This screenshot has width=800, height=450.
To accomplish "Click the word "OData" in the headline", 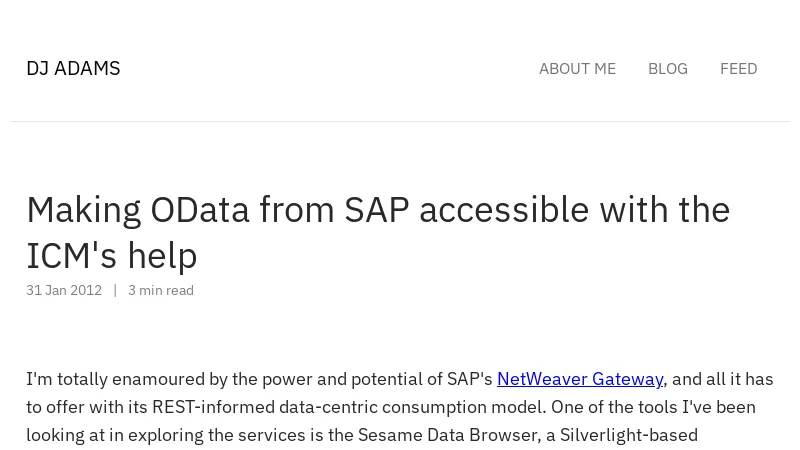I will pos(199,210).
